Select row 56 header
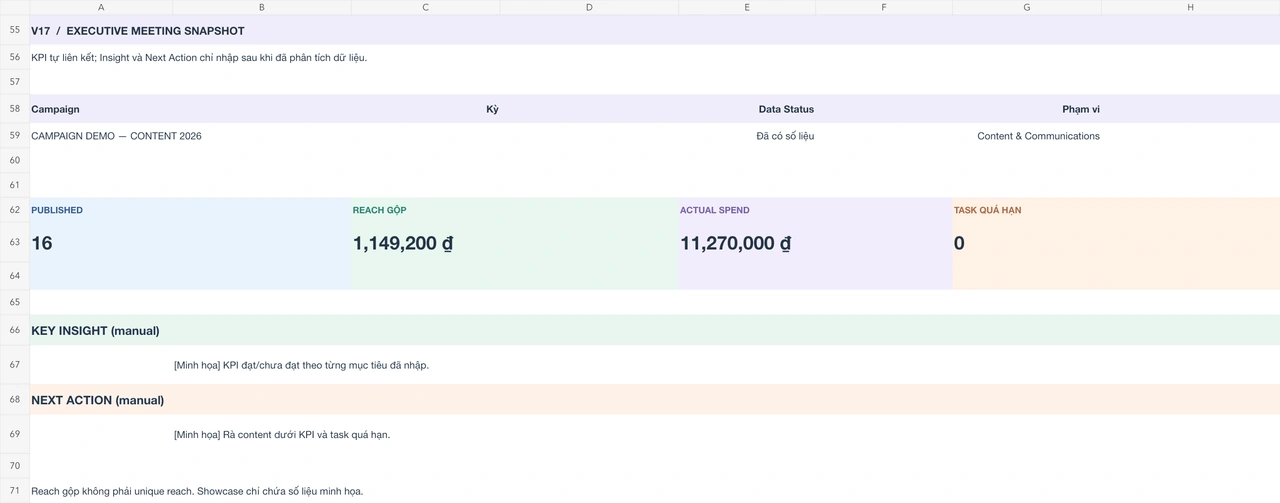Screen dimensions: 1280x503 point(15,57)
